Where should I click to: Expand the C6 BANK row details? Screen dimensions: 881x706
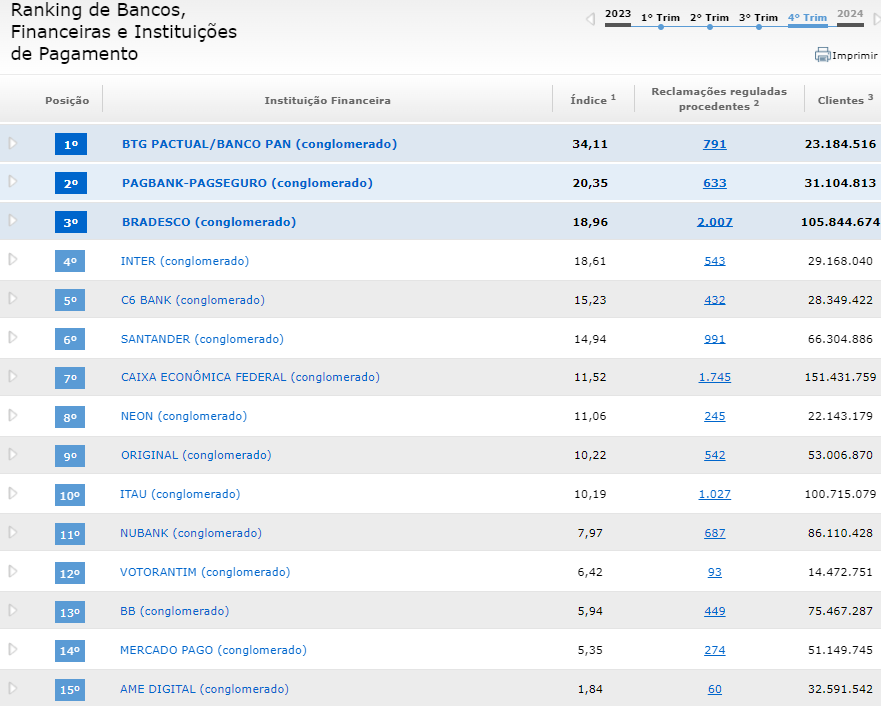(x=13, y=298)
